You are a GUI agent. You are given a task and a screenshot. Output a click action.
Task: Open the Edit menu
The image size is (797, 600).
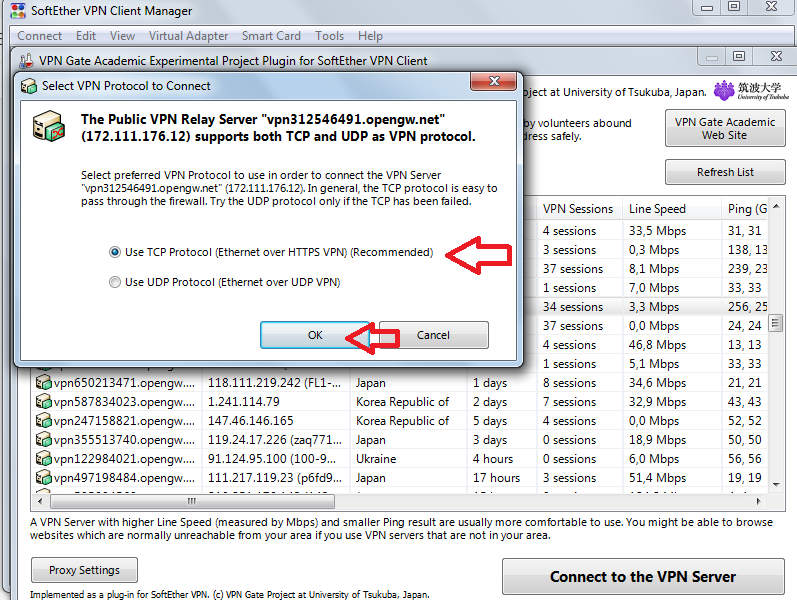[86, 36]
